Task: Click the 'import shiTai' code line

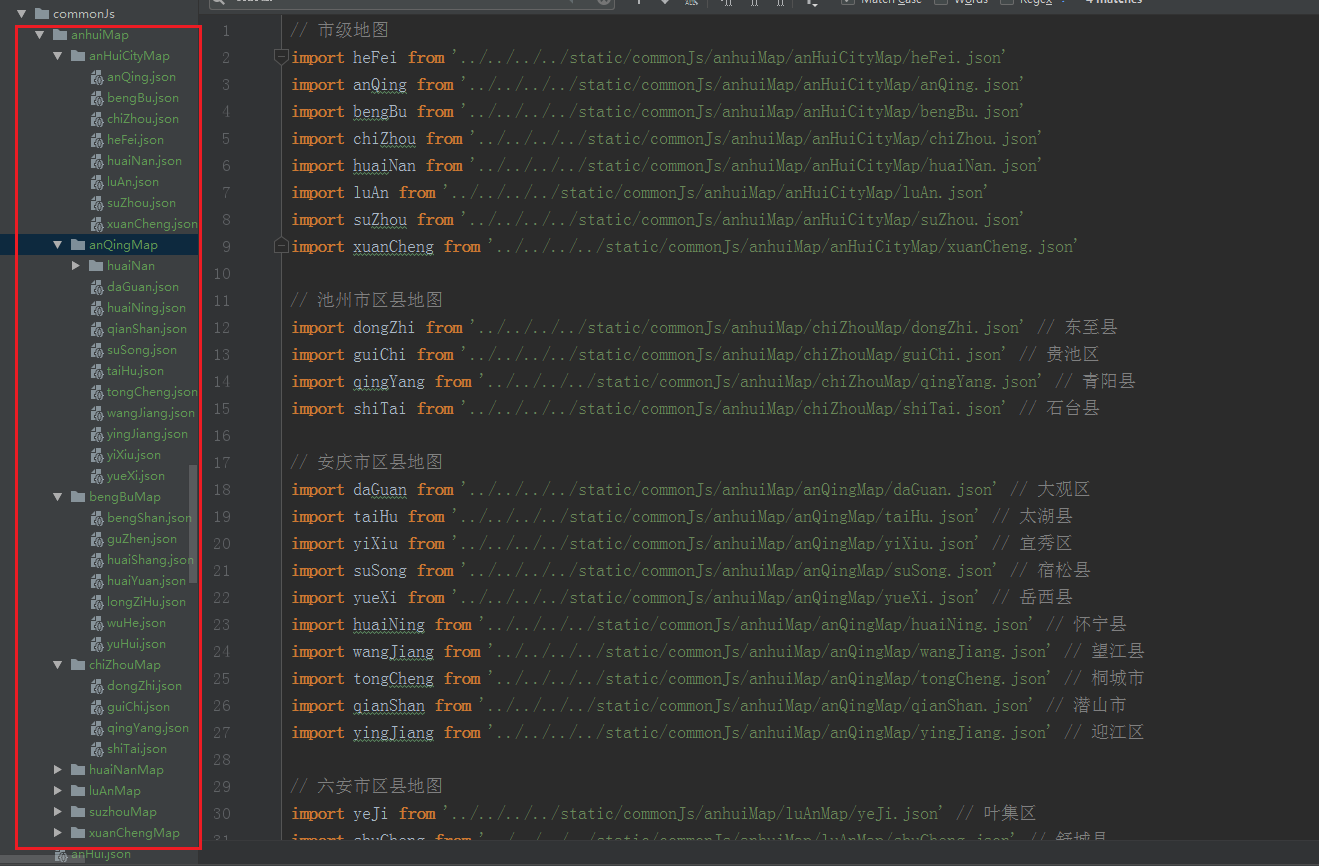Action: pyautogui.click(x=695, y=408)
